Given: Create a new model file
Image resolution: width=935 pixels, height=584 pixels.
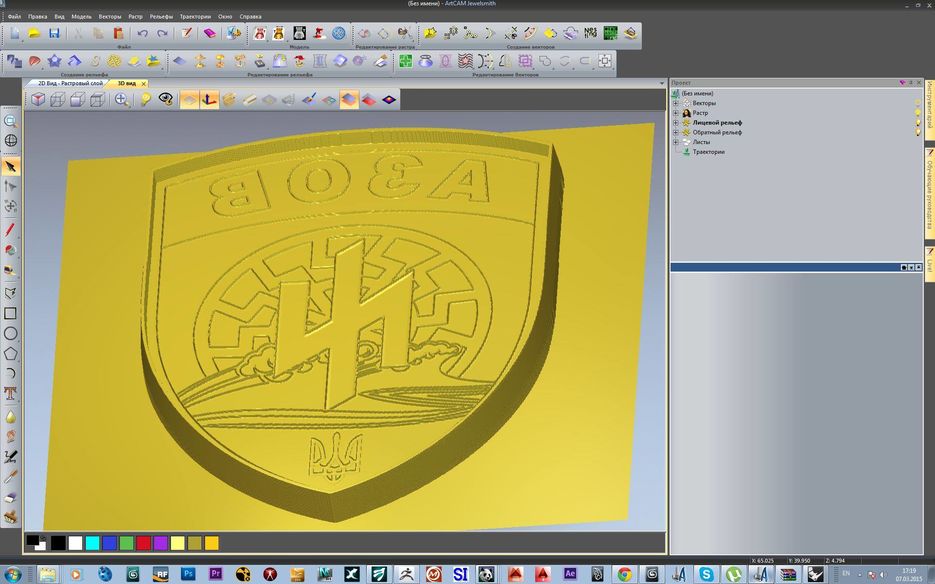Looking at the screenshot, I should 15,33.
